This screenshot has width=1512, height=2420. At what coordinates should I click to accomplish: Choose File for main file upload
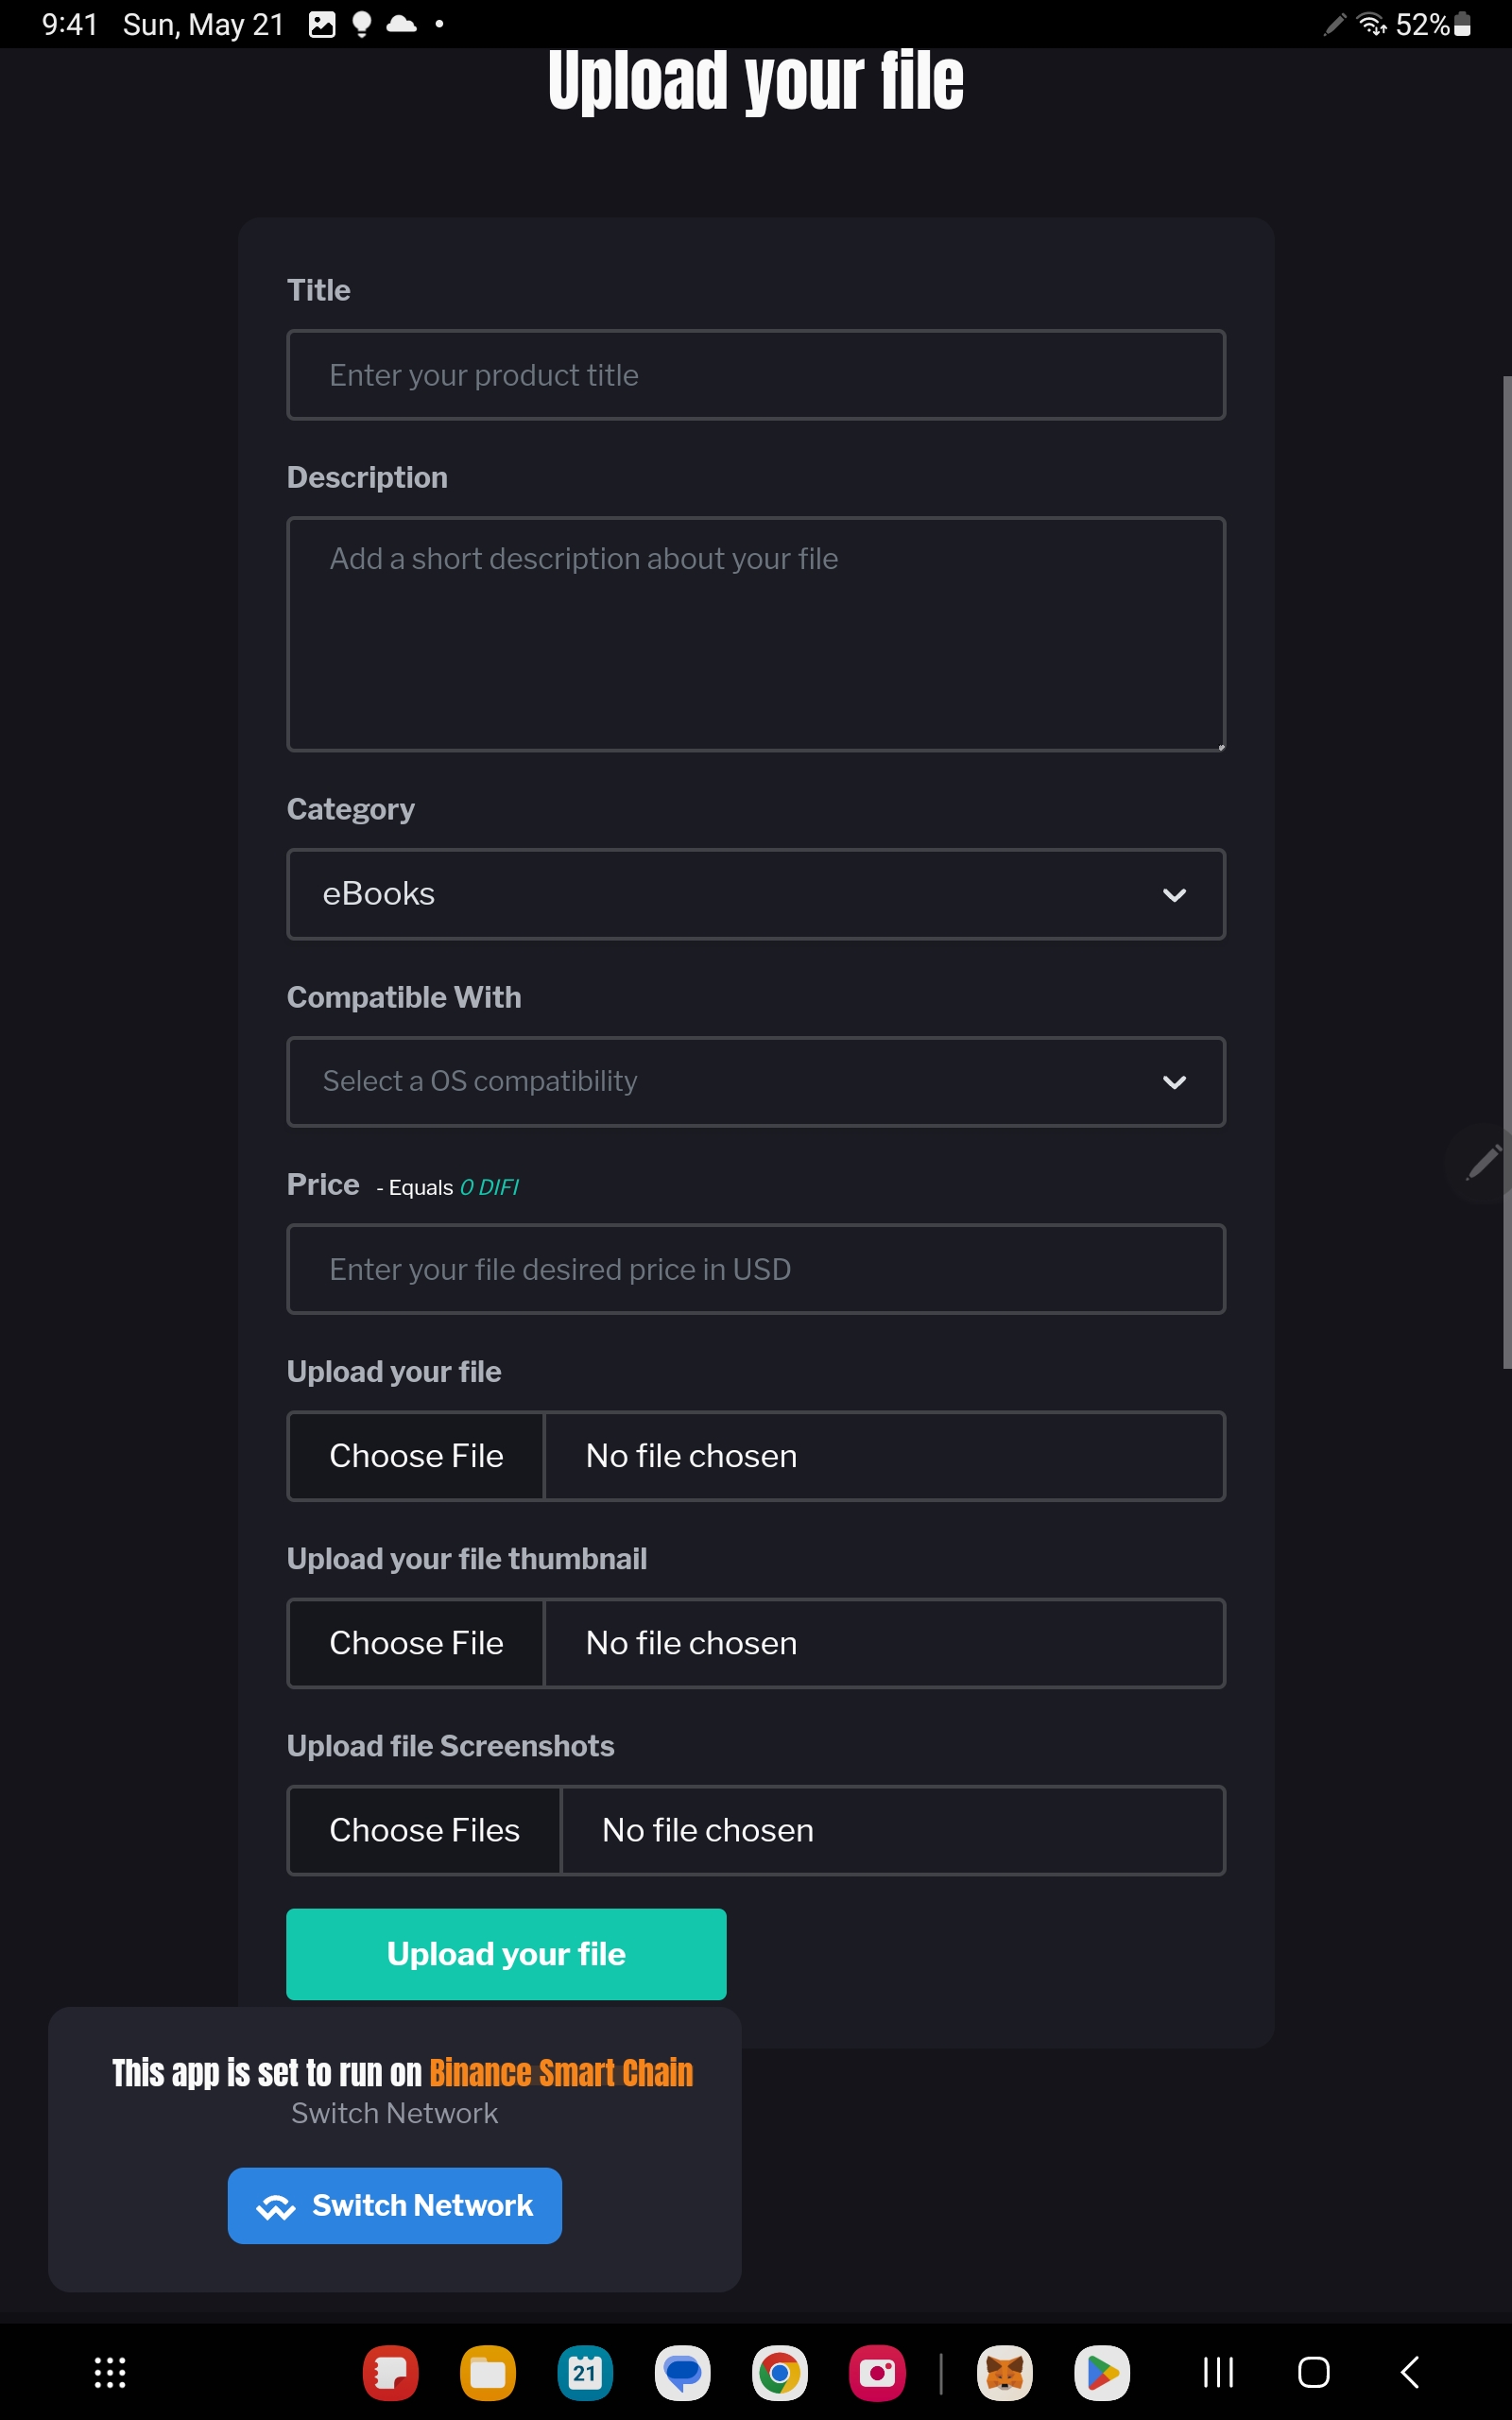[x=416, y=1456]
